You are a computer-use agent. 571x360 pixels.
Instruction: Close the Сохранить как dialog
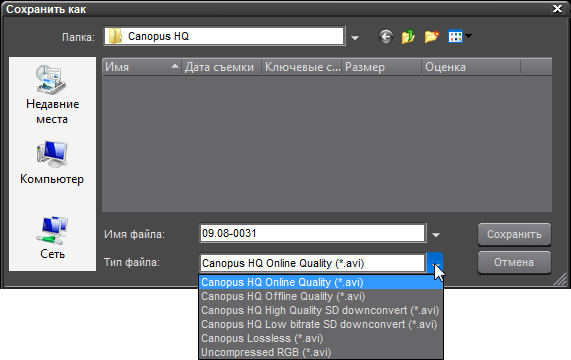point(558,9)
